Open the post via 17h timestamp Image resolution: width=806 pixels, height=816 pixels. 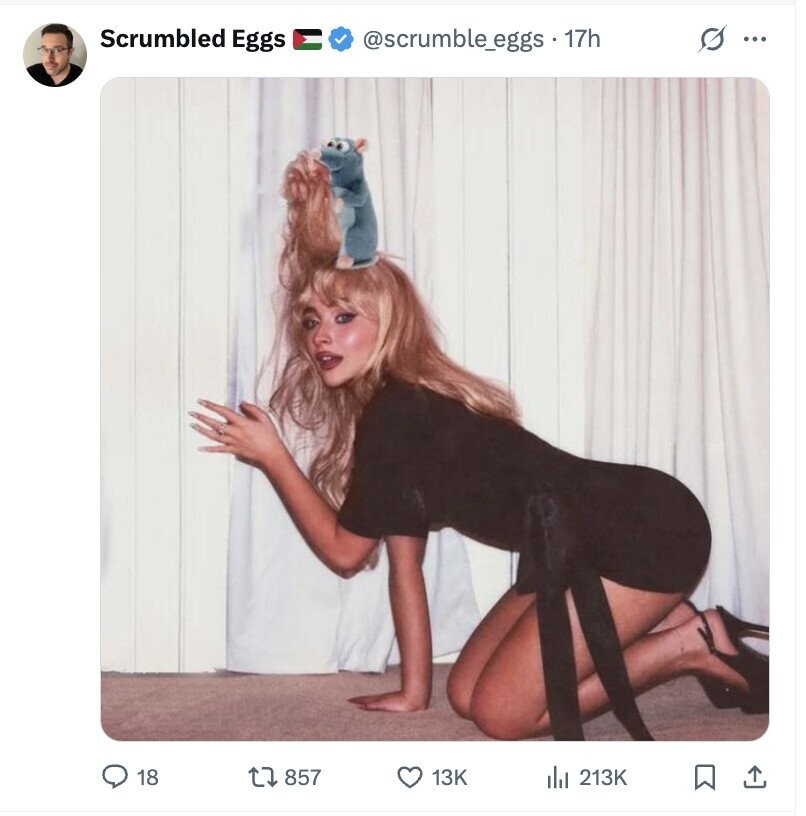tap(582, 39)
